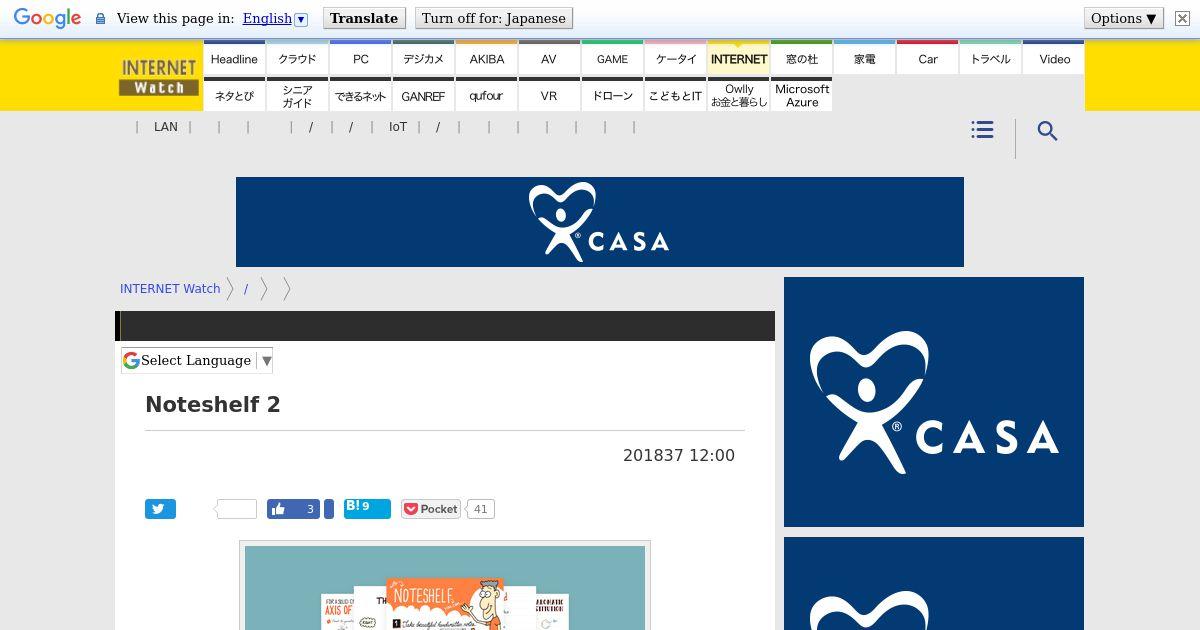Turn off translation for Japanese
The width and height of the screenshot is (1200, 630).
(493, 18)
